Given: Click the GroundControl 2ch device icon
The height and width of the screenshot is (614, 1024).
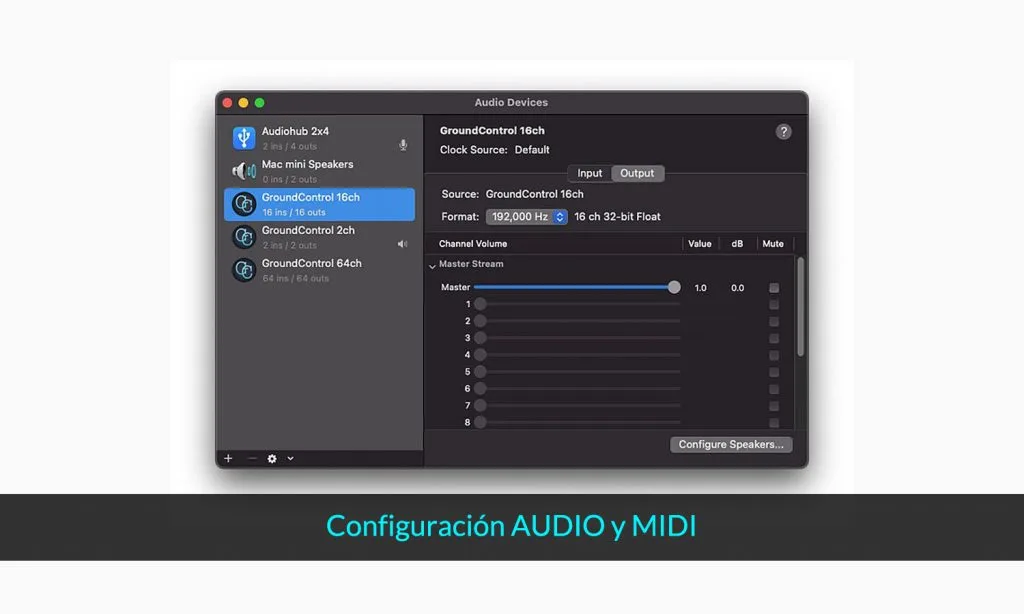Looking at the screenshot, I should point(244,237).
